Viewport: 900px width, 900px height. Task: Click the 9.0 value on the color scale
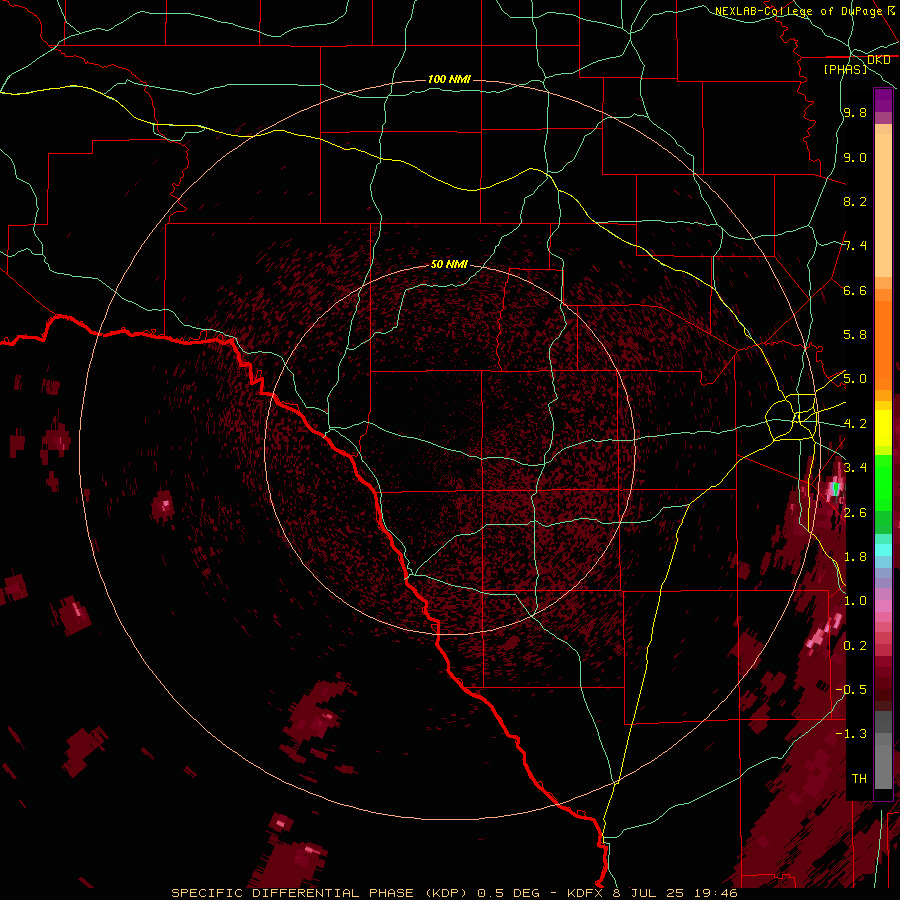click(855, 157)
